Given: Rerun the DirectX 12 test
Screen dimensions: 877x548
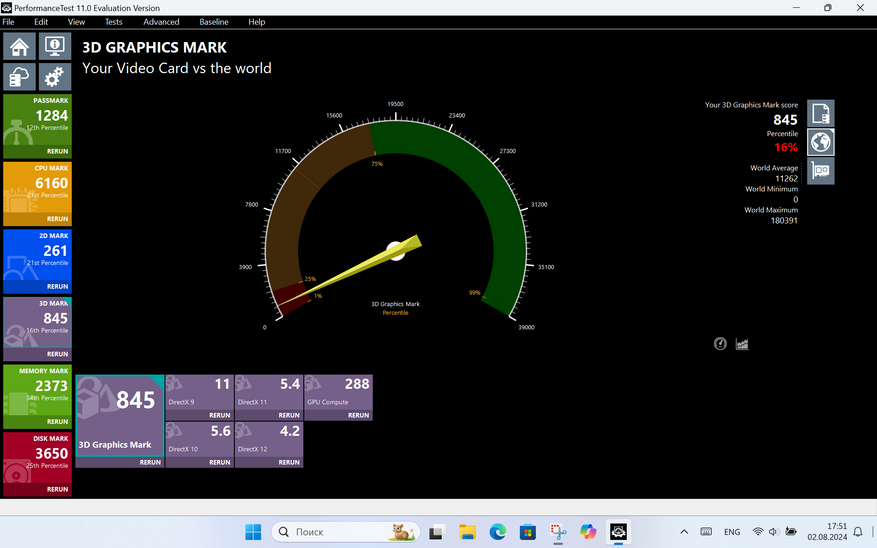Looking at the screenshot, I should point(288,462).
